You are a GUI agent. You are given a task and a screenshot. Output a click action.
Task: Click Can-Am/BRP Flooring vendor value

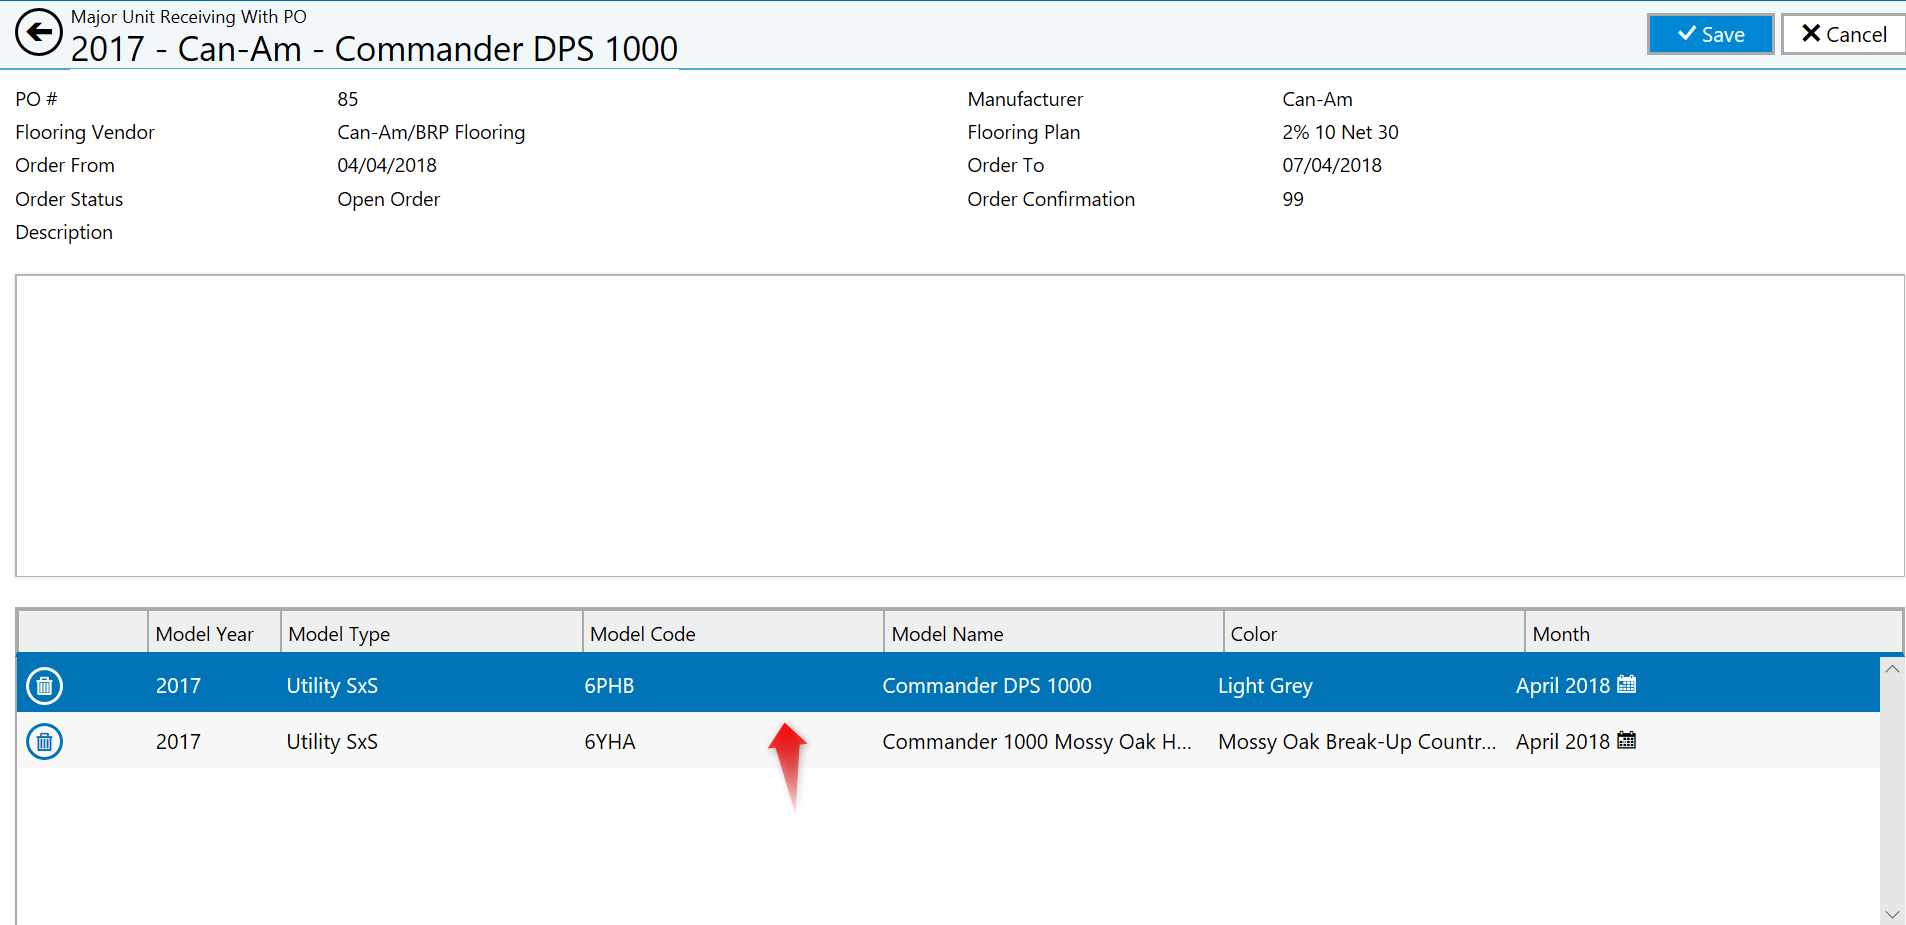431,132
